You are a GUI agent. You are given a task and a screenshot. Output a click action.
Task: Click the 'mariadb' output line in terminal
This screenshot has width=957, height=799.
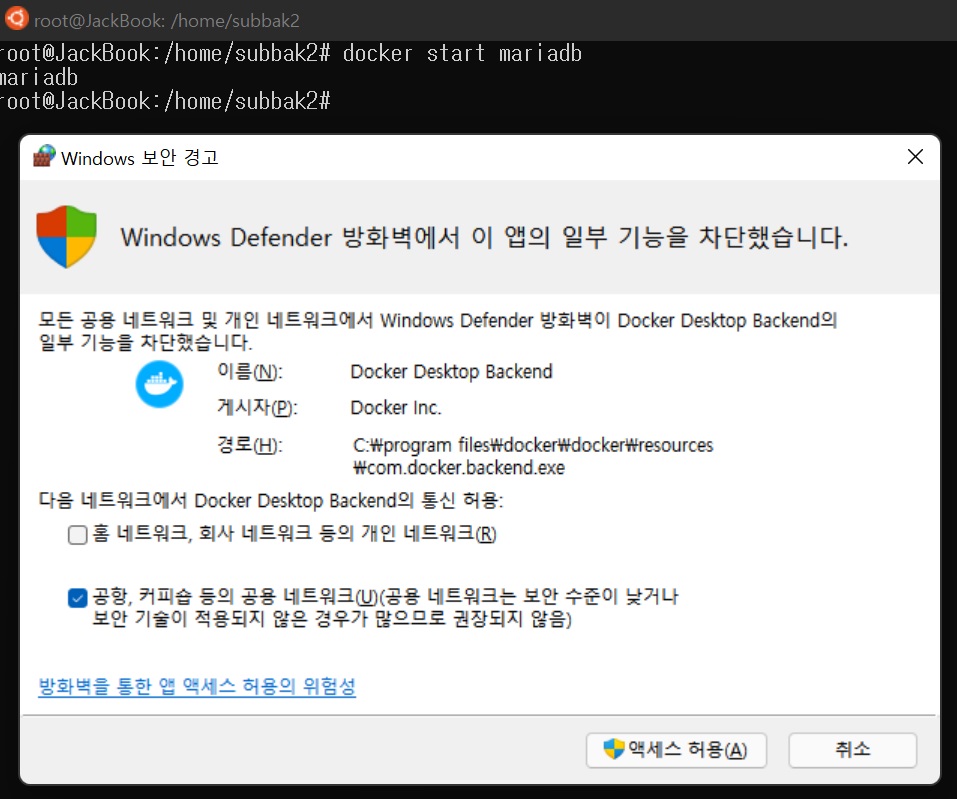[x=39, y=78]
